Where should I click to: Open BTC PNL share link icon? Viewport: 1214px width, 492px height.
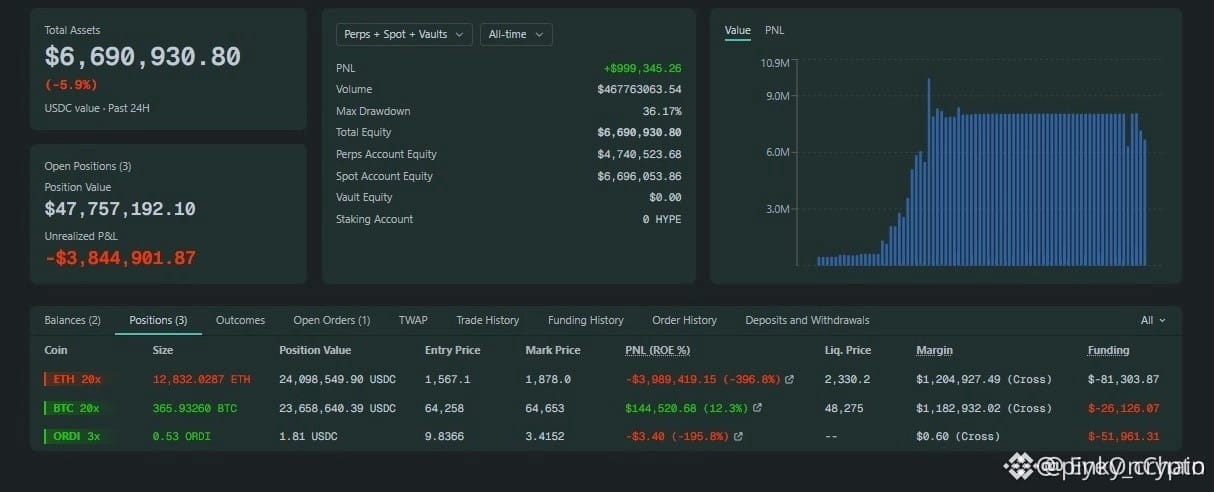coord(757,408)
